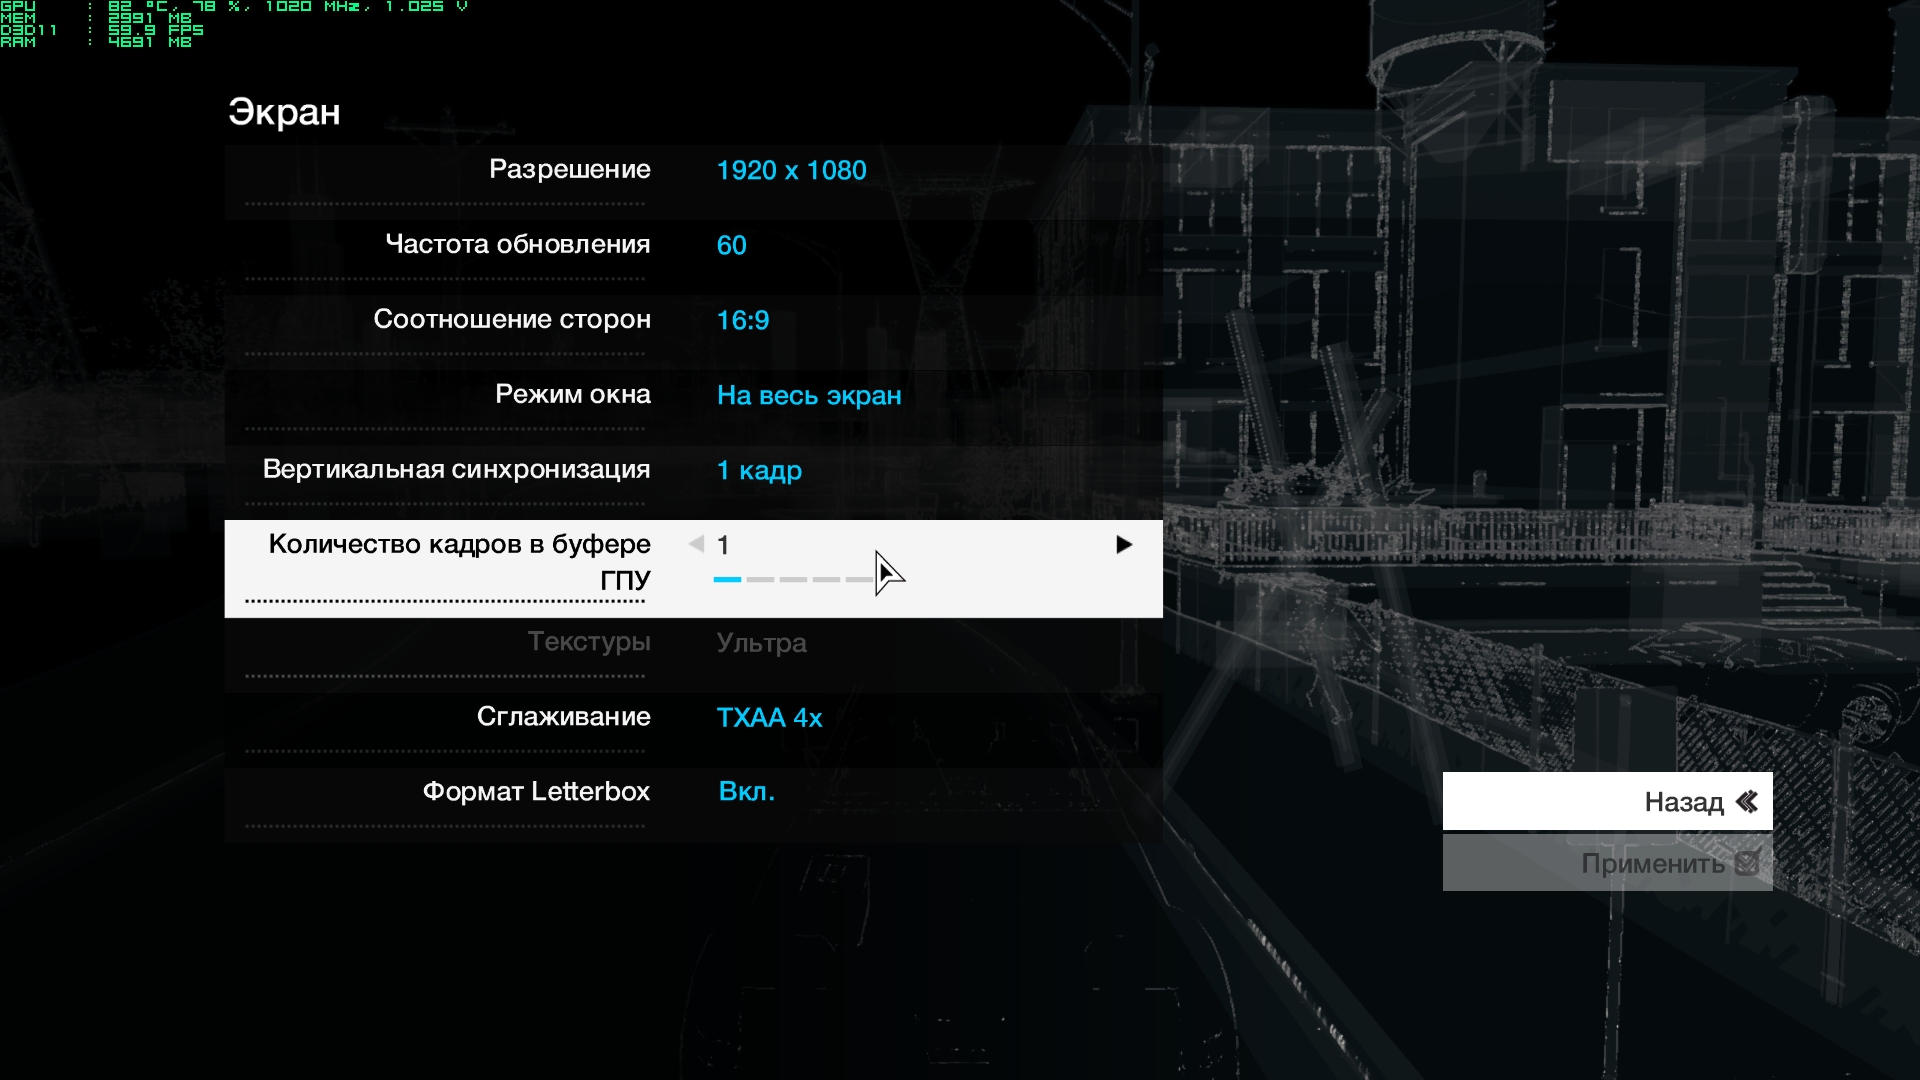Change the 16:9 aspect ratio value

tap(743, 321)
